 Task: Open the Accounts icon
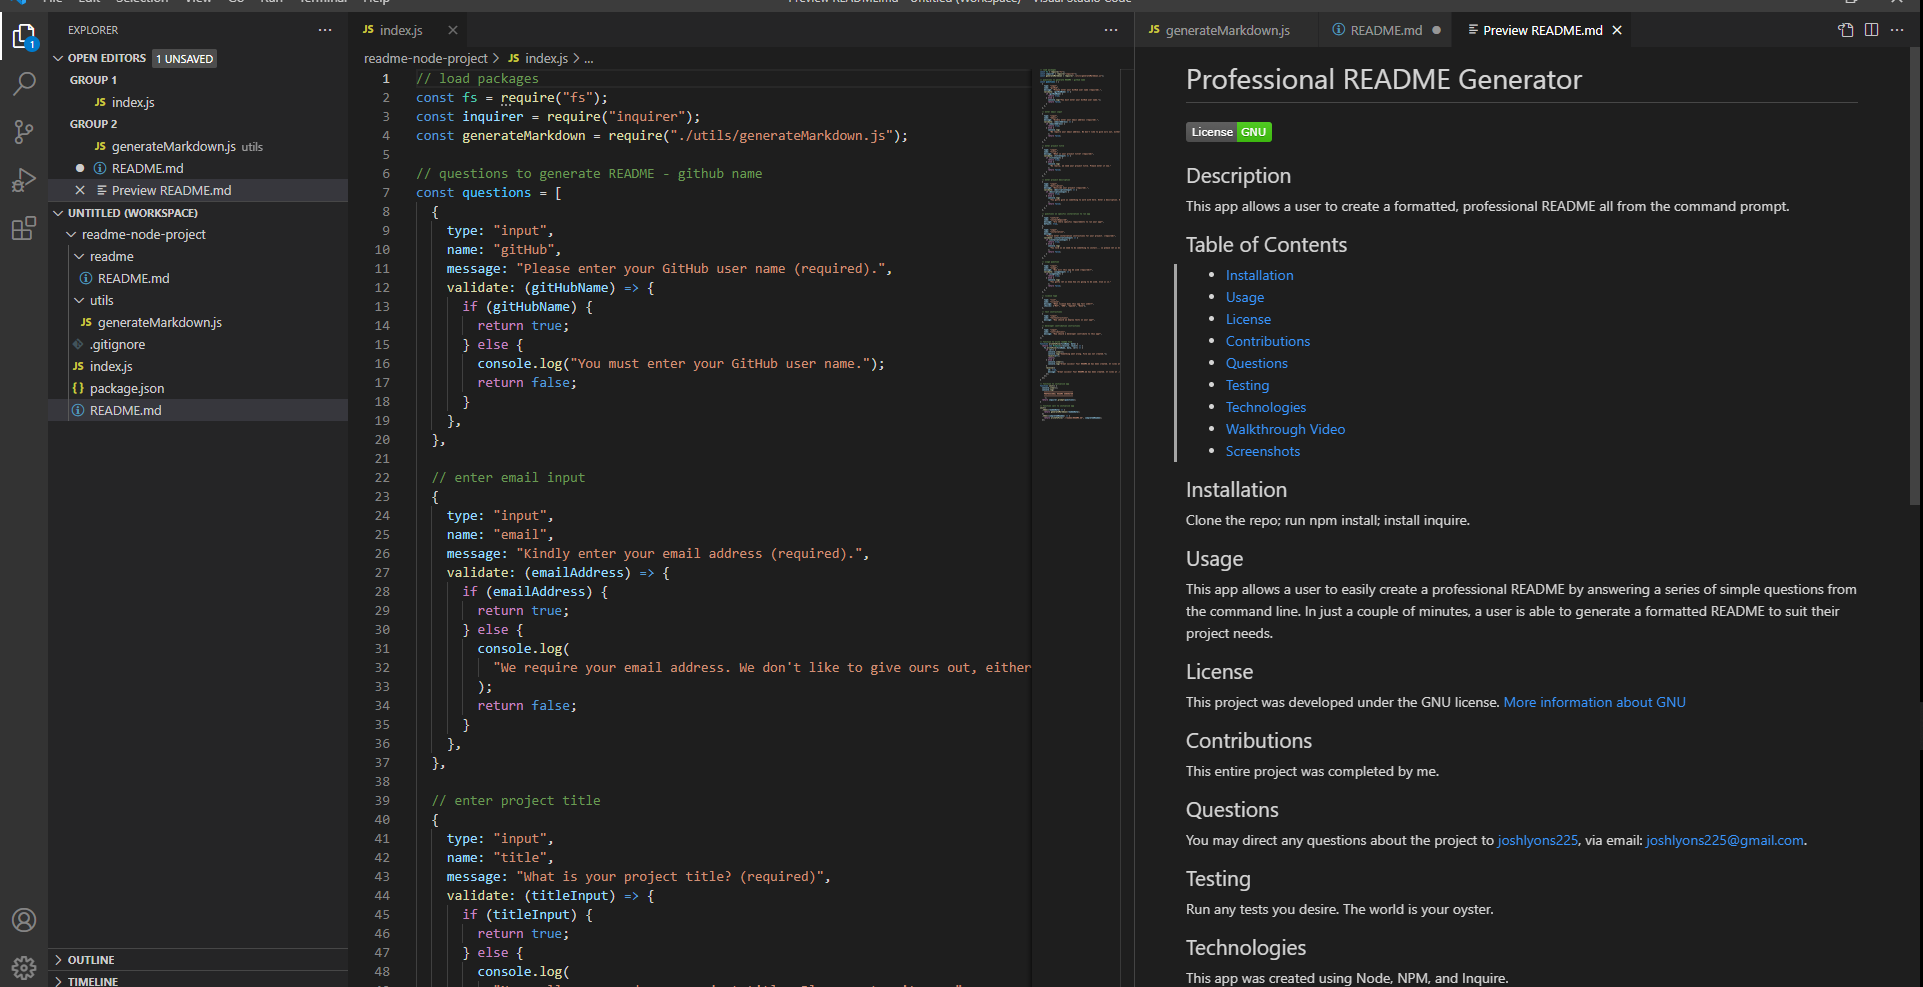[24, 920]
